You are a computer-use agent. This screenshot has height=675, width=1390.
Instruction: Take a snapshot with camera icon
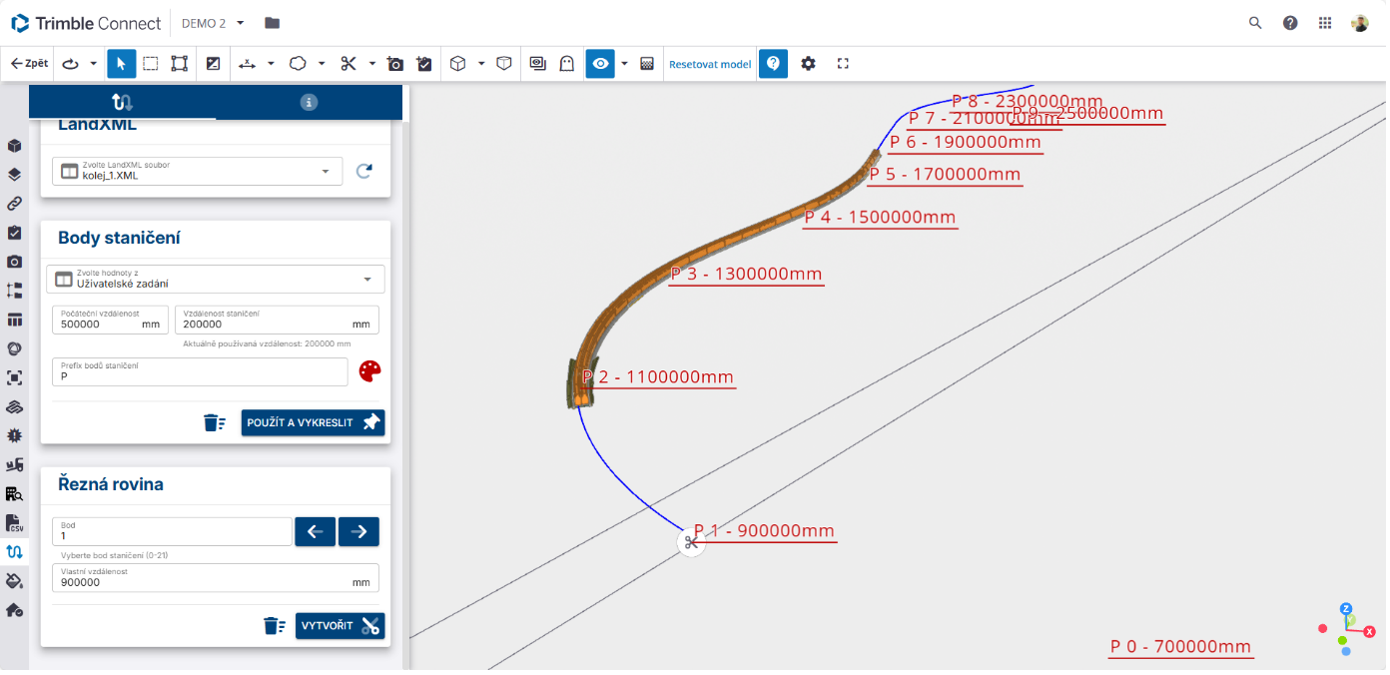tap(396, 64)
